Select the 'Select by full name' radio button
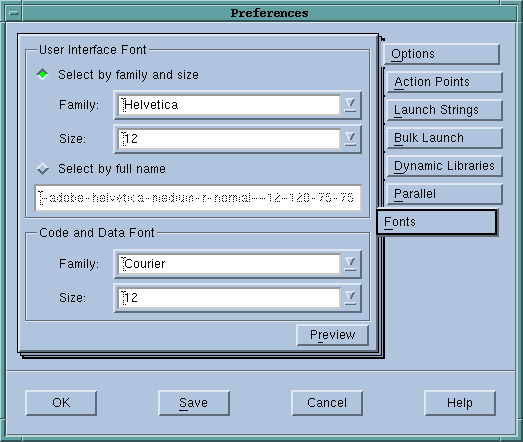The width and height of the screenshot is (523, 442). [x=43, y=168]
